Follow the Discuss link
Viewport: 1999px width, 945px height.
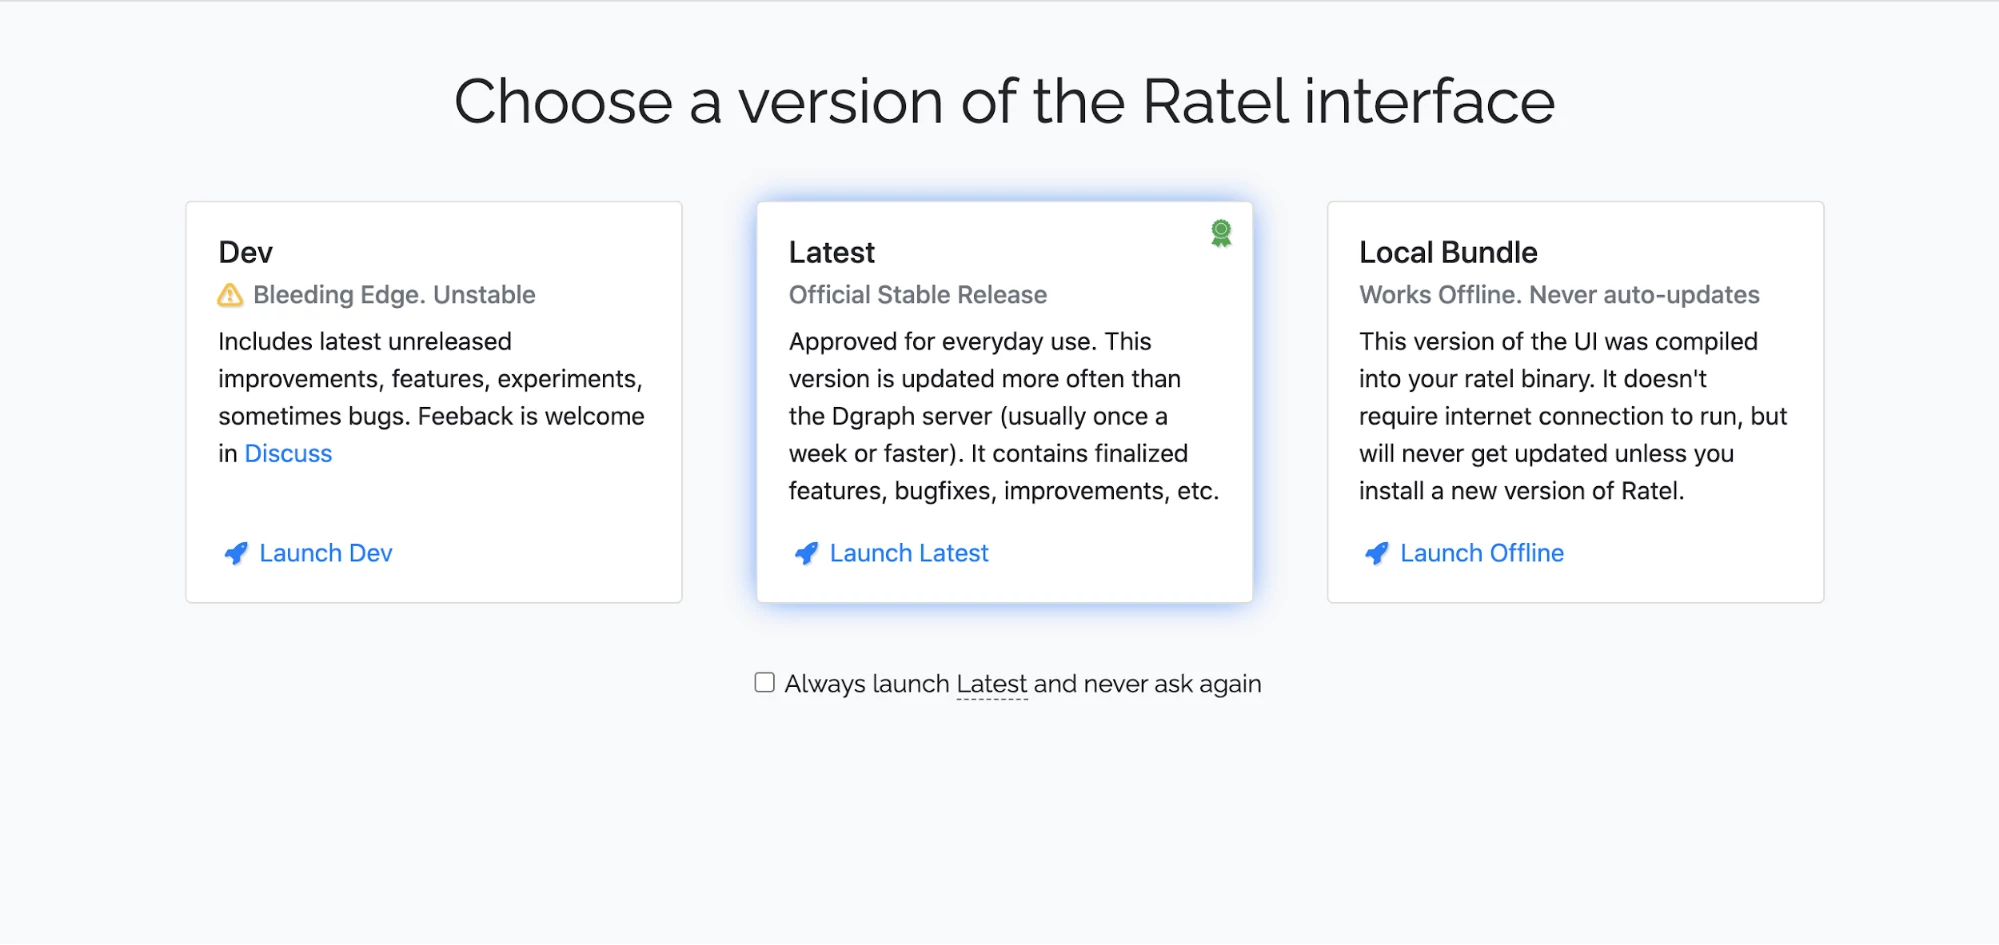[288, 454]
